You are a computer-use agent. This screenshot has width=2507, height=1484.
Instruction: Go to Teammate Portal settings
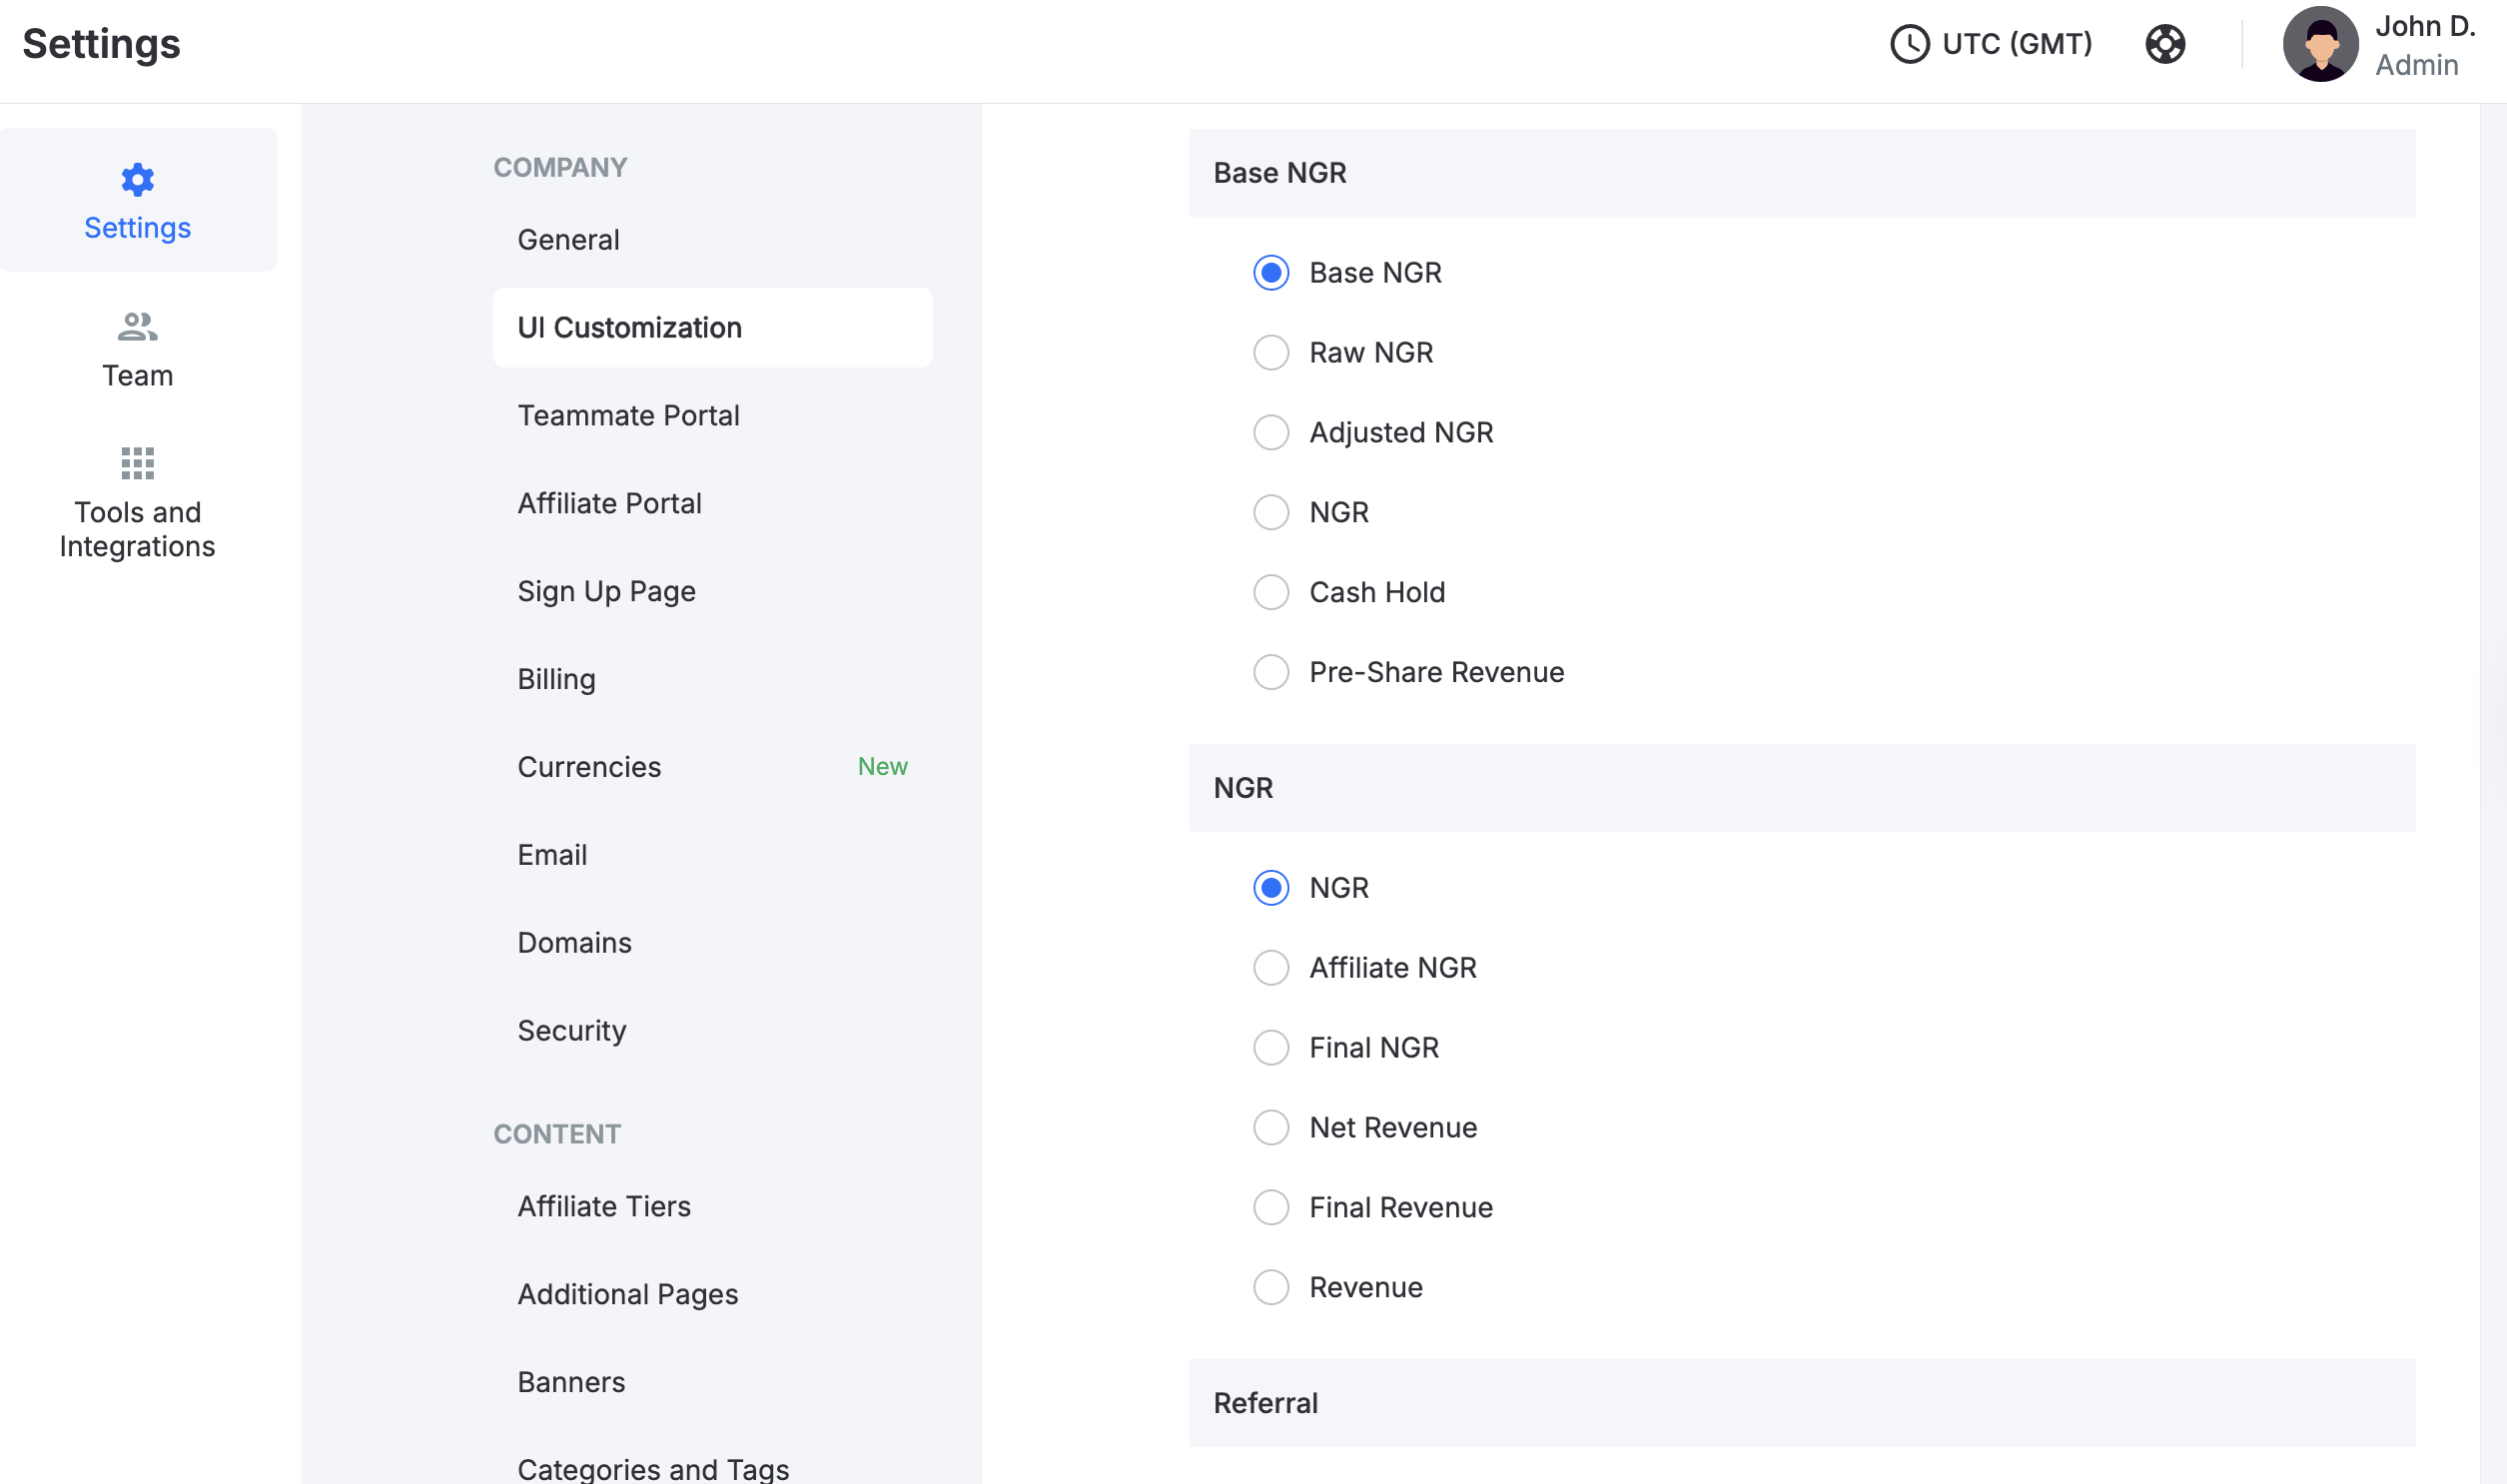coord(712,416)
